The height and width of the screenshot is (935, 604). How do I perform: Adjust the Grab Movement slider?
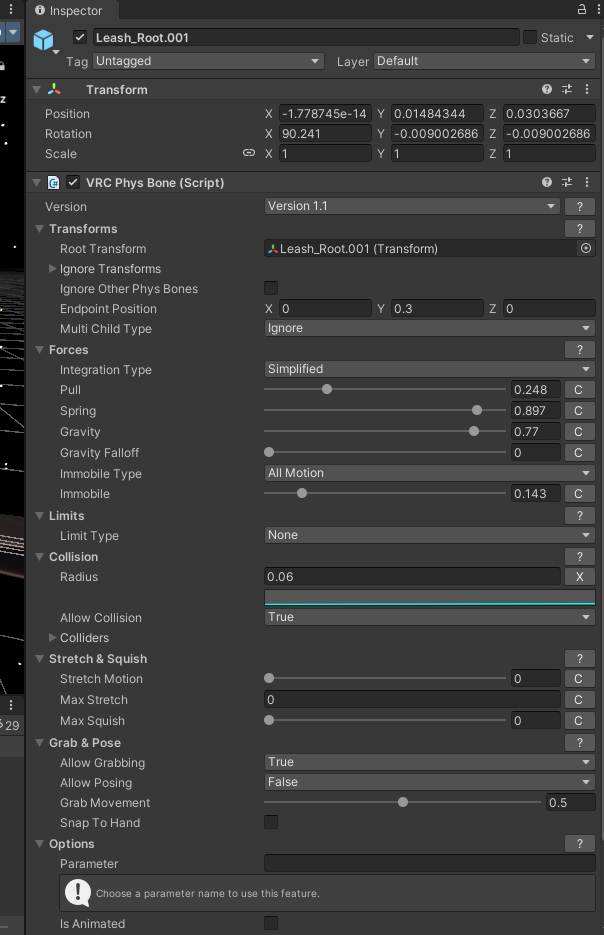pos(402,802)
